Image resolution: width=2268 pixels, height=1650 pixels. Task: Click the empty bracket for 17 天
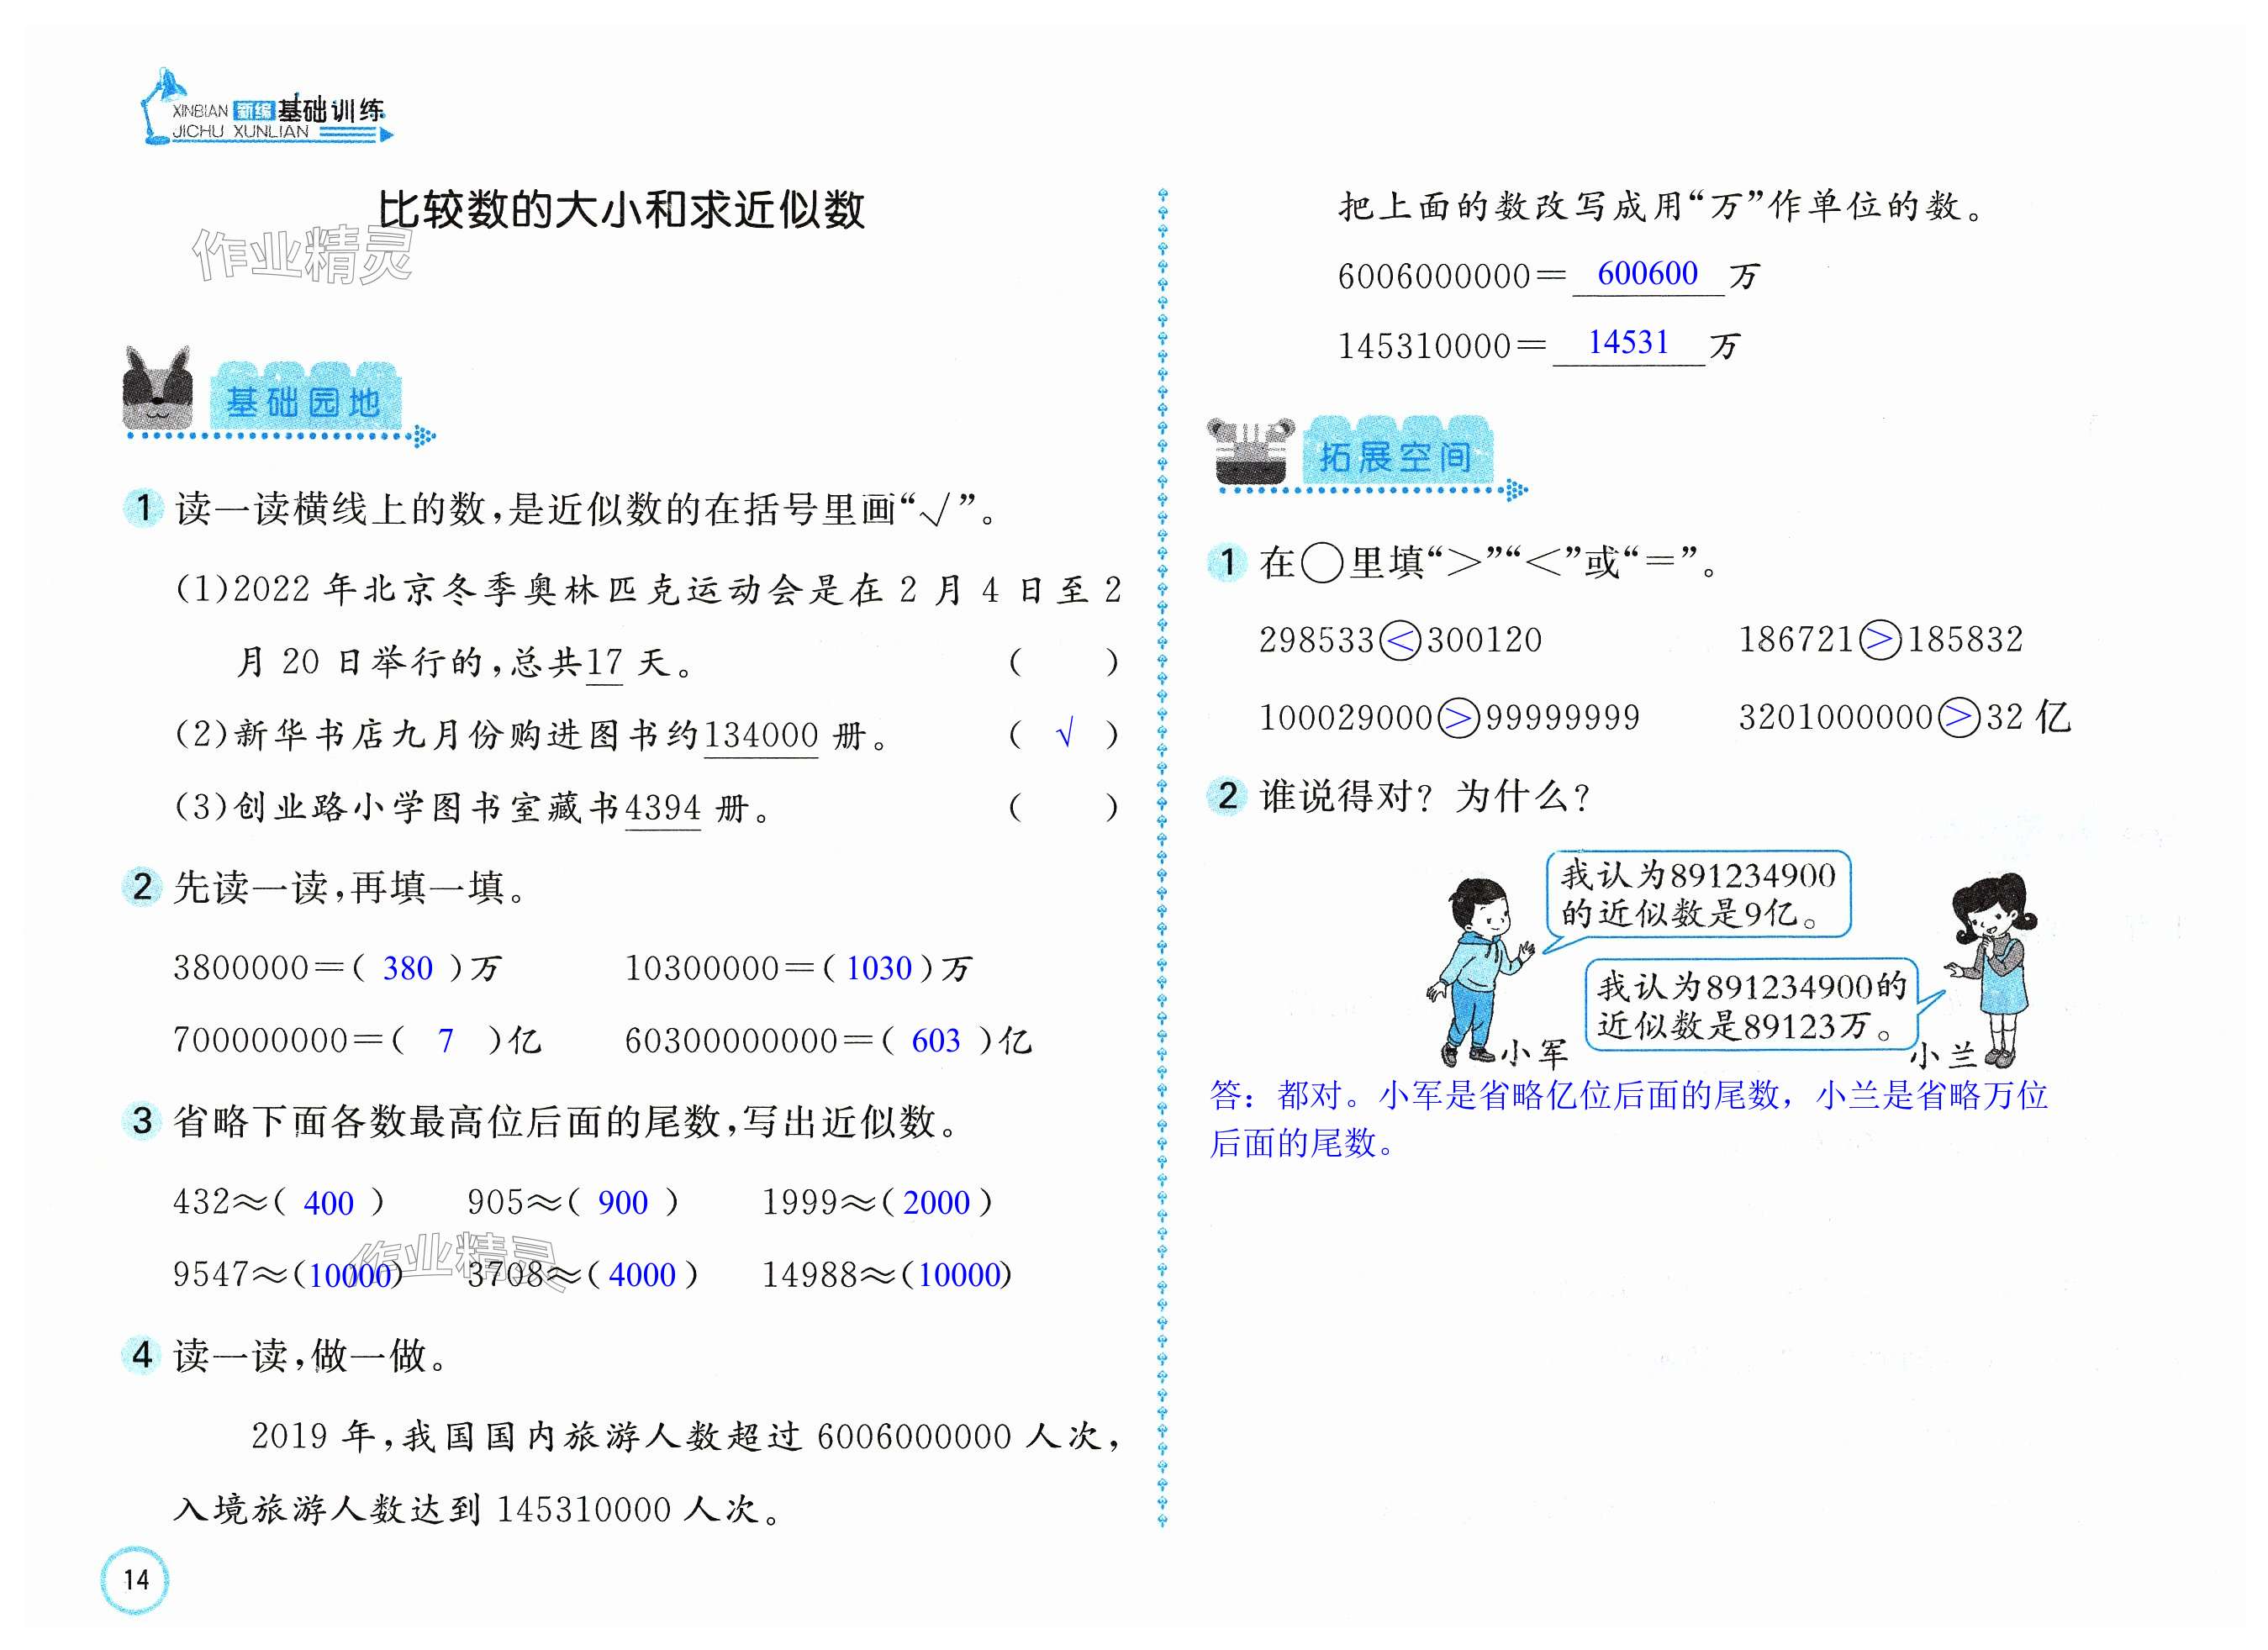tap(1064, 662)
